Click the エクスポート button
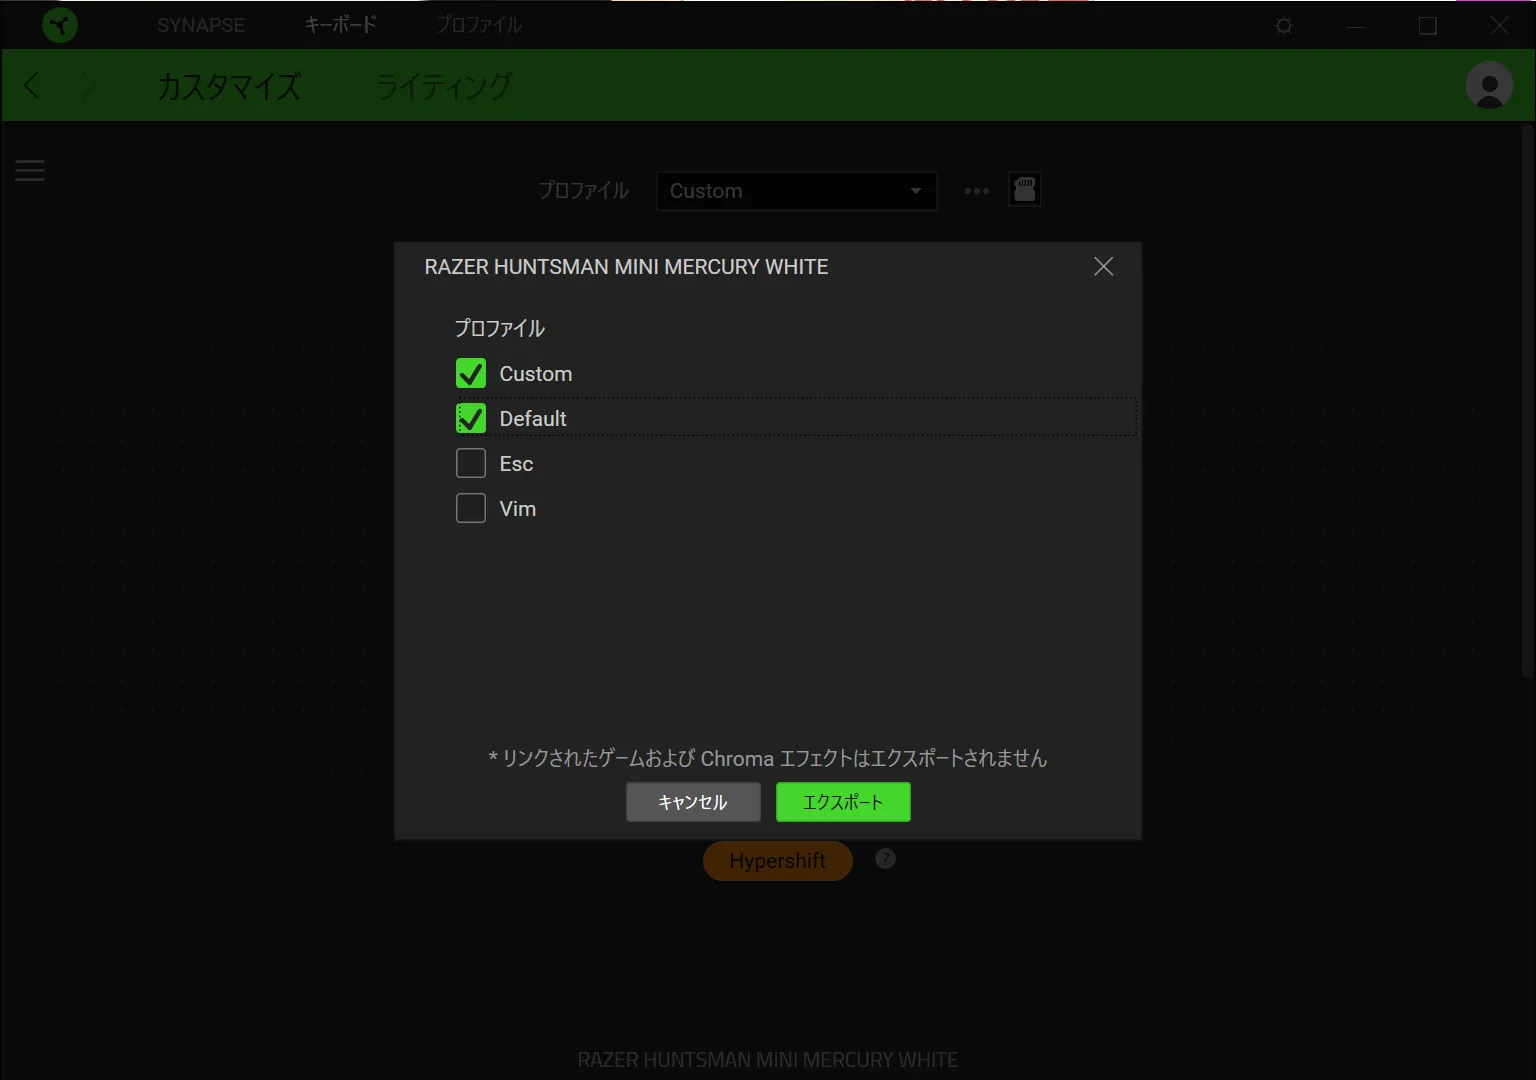 click(843, 802)
